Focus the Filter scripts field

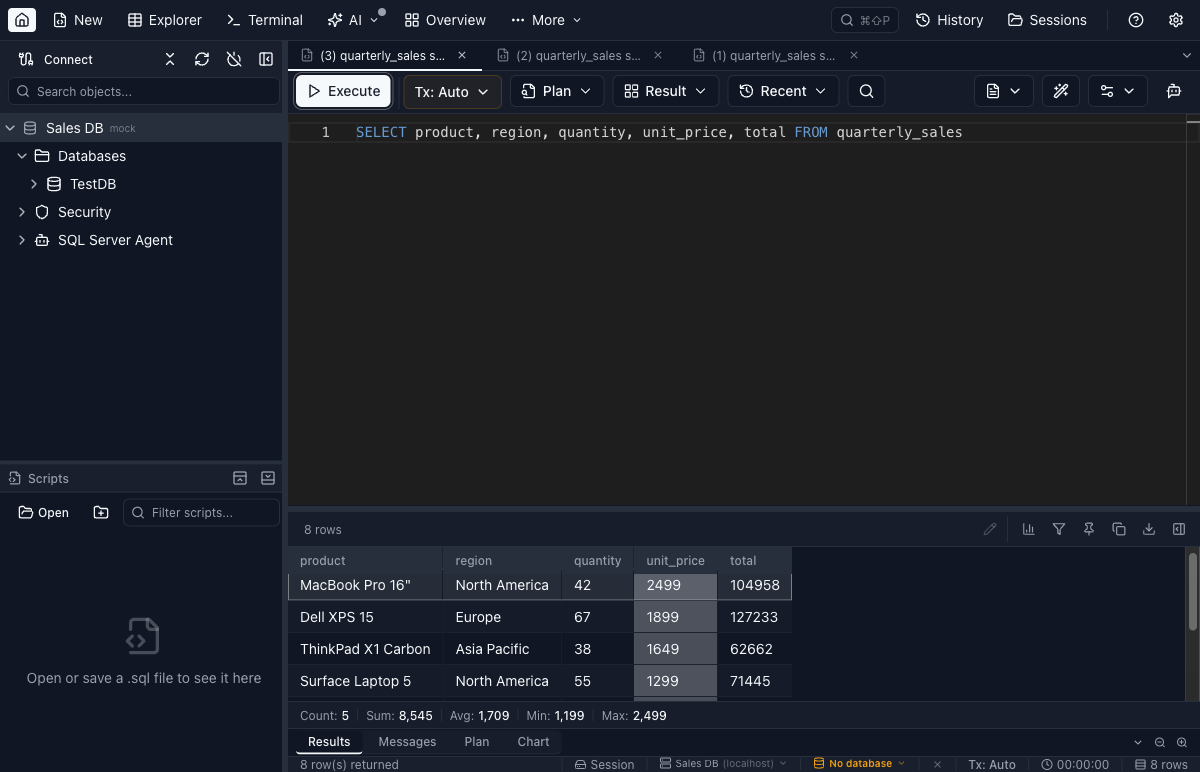click(x=201, y=512)
